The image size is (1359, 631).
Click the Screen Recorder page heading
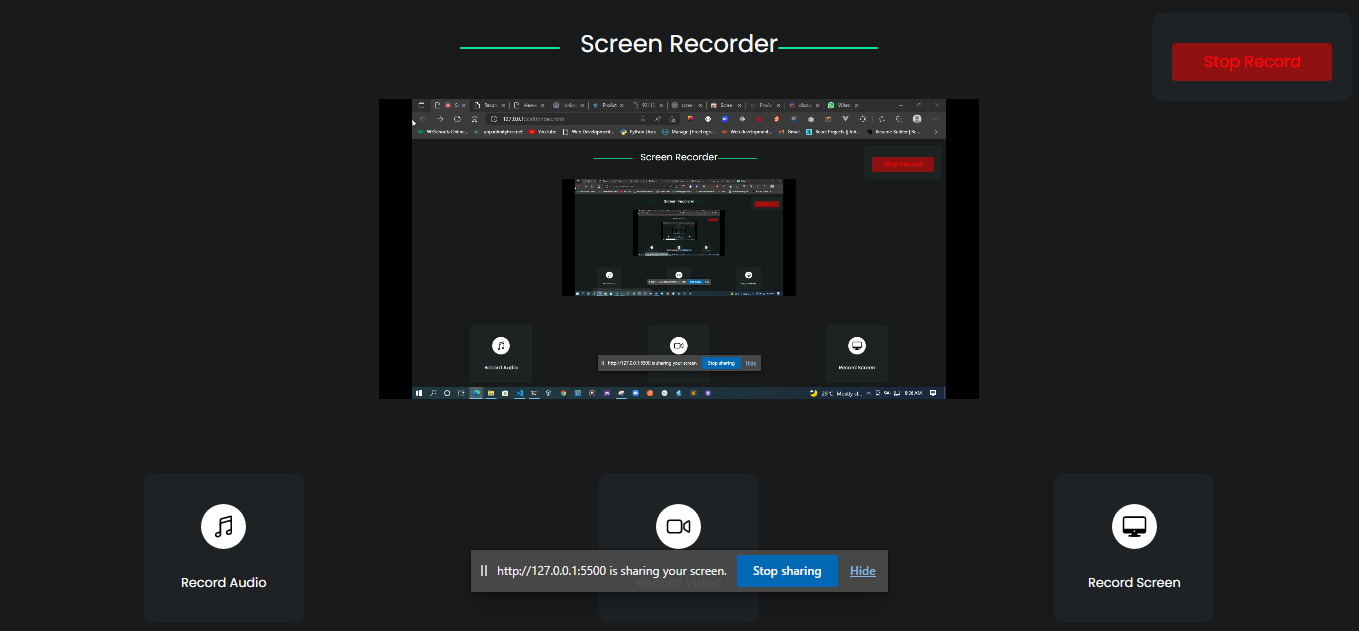[x=679, y=44]
